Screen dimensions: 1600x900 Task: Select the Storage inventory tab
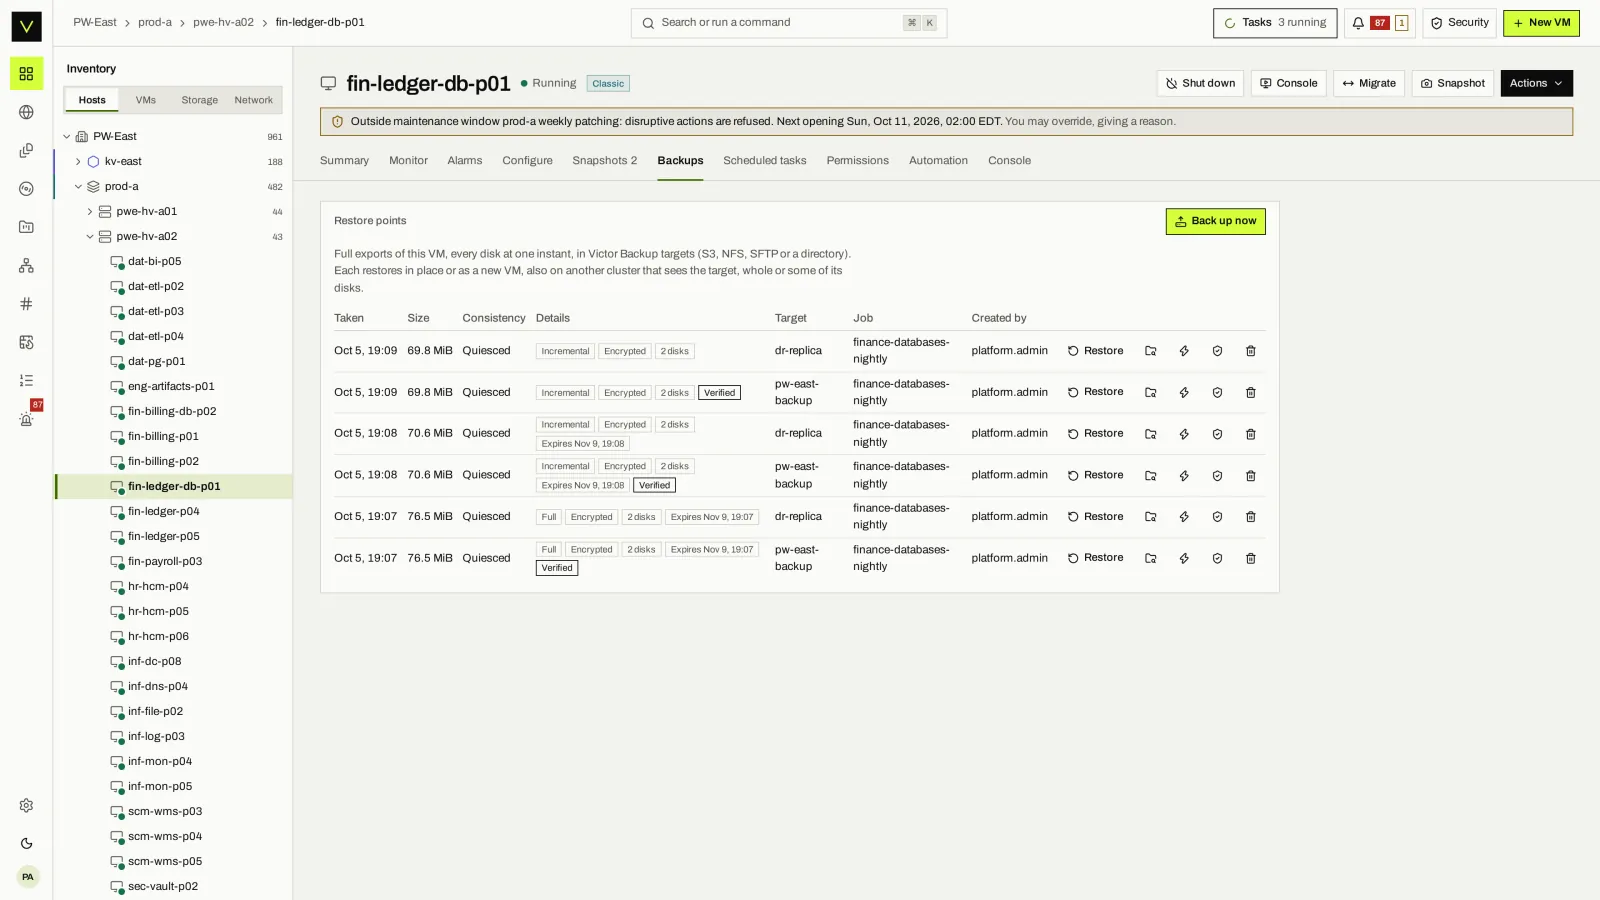pos(199,100)
